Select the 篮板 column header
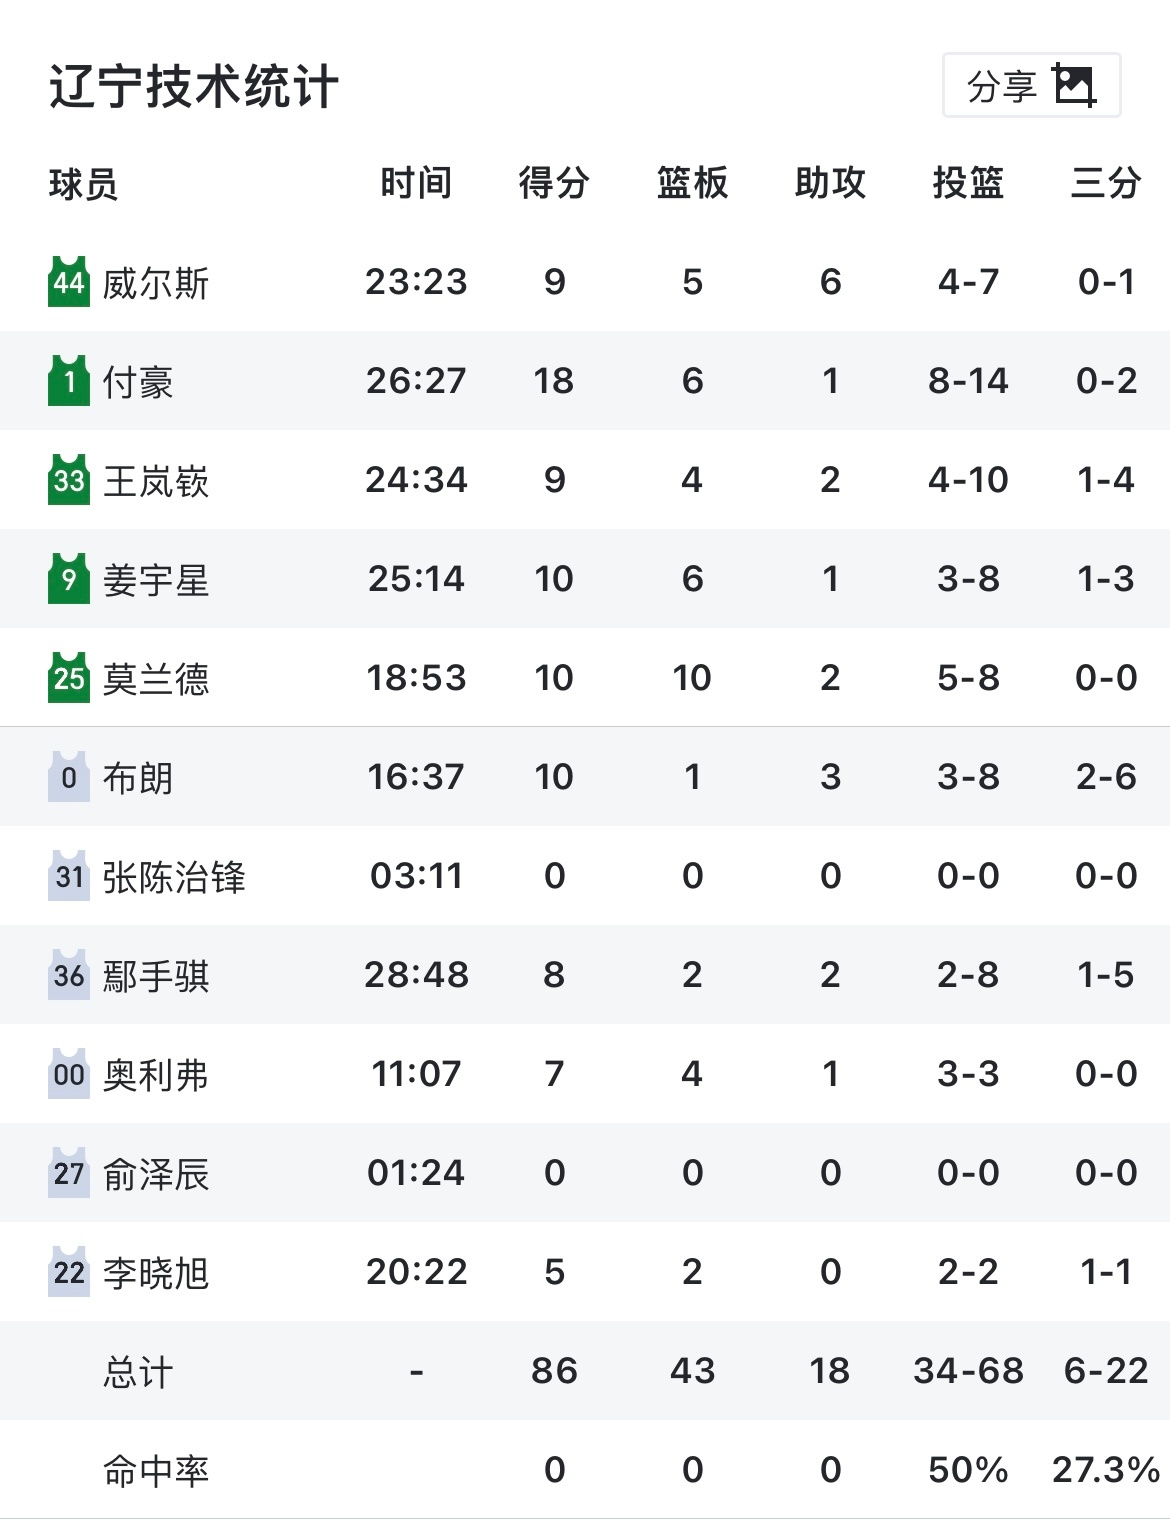The image size is (1170, 1524). point(692,184)
